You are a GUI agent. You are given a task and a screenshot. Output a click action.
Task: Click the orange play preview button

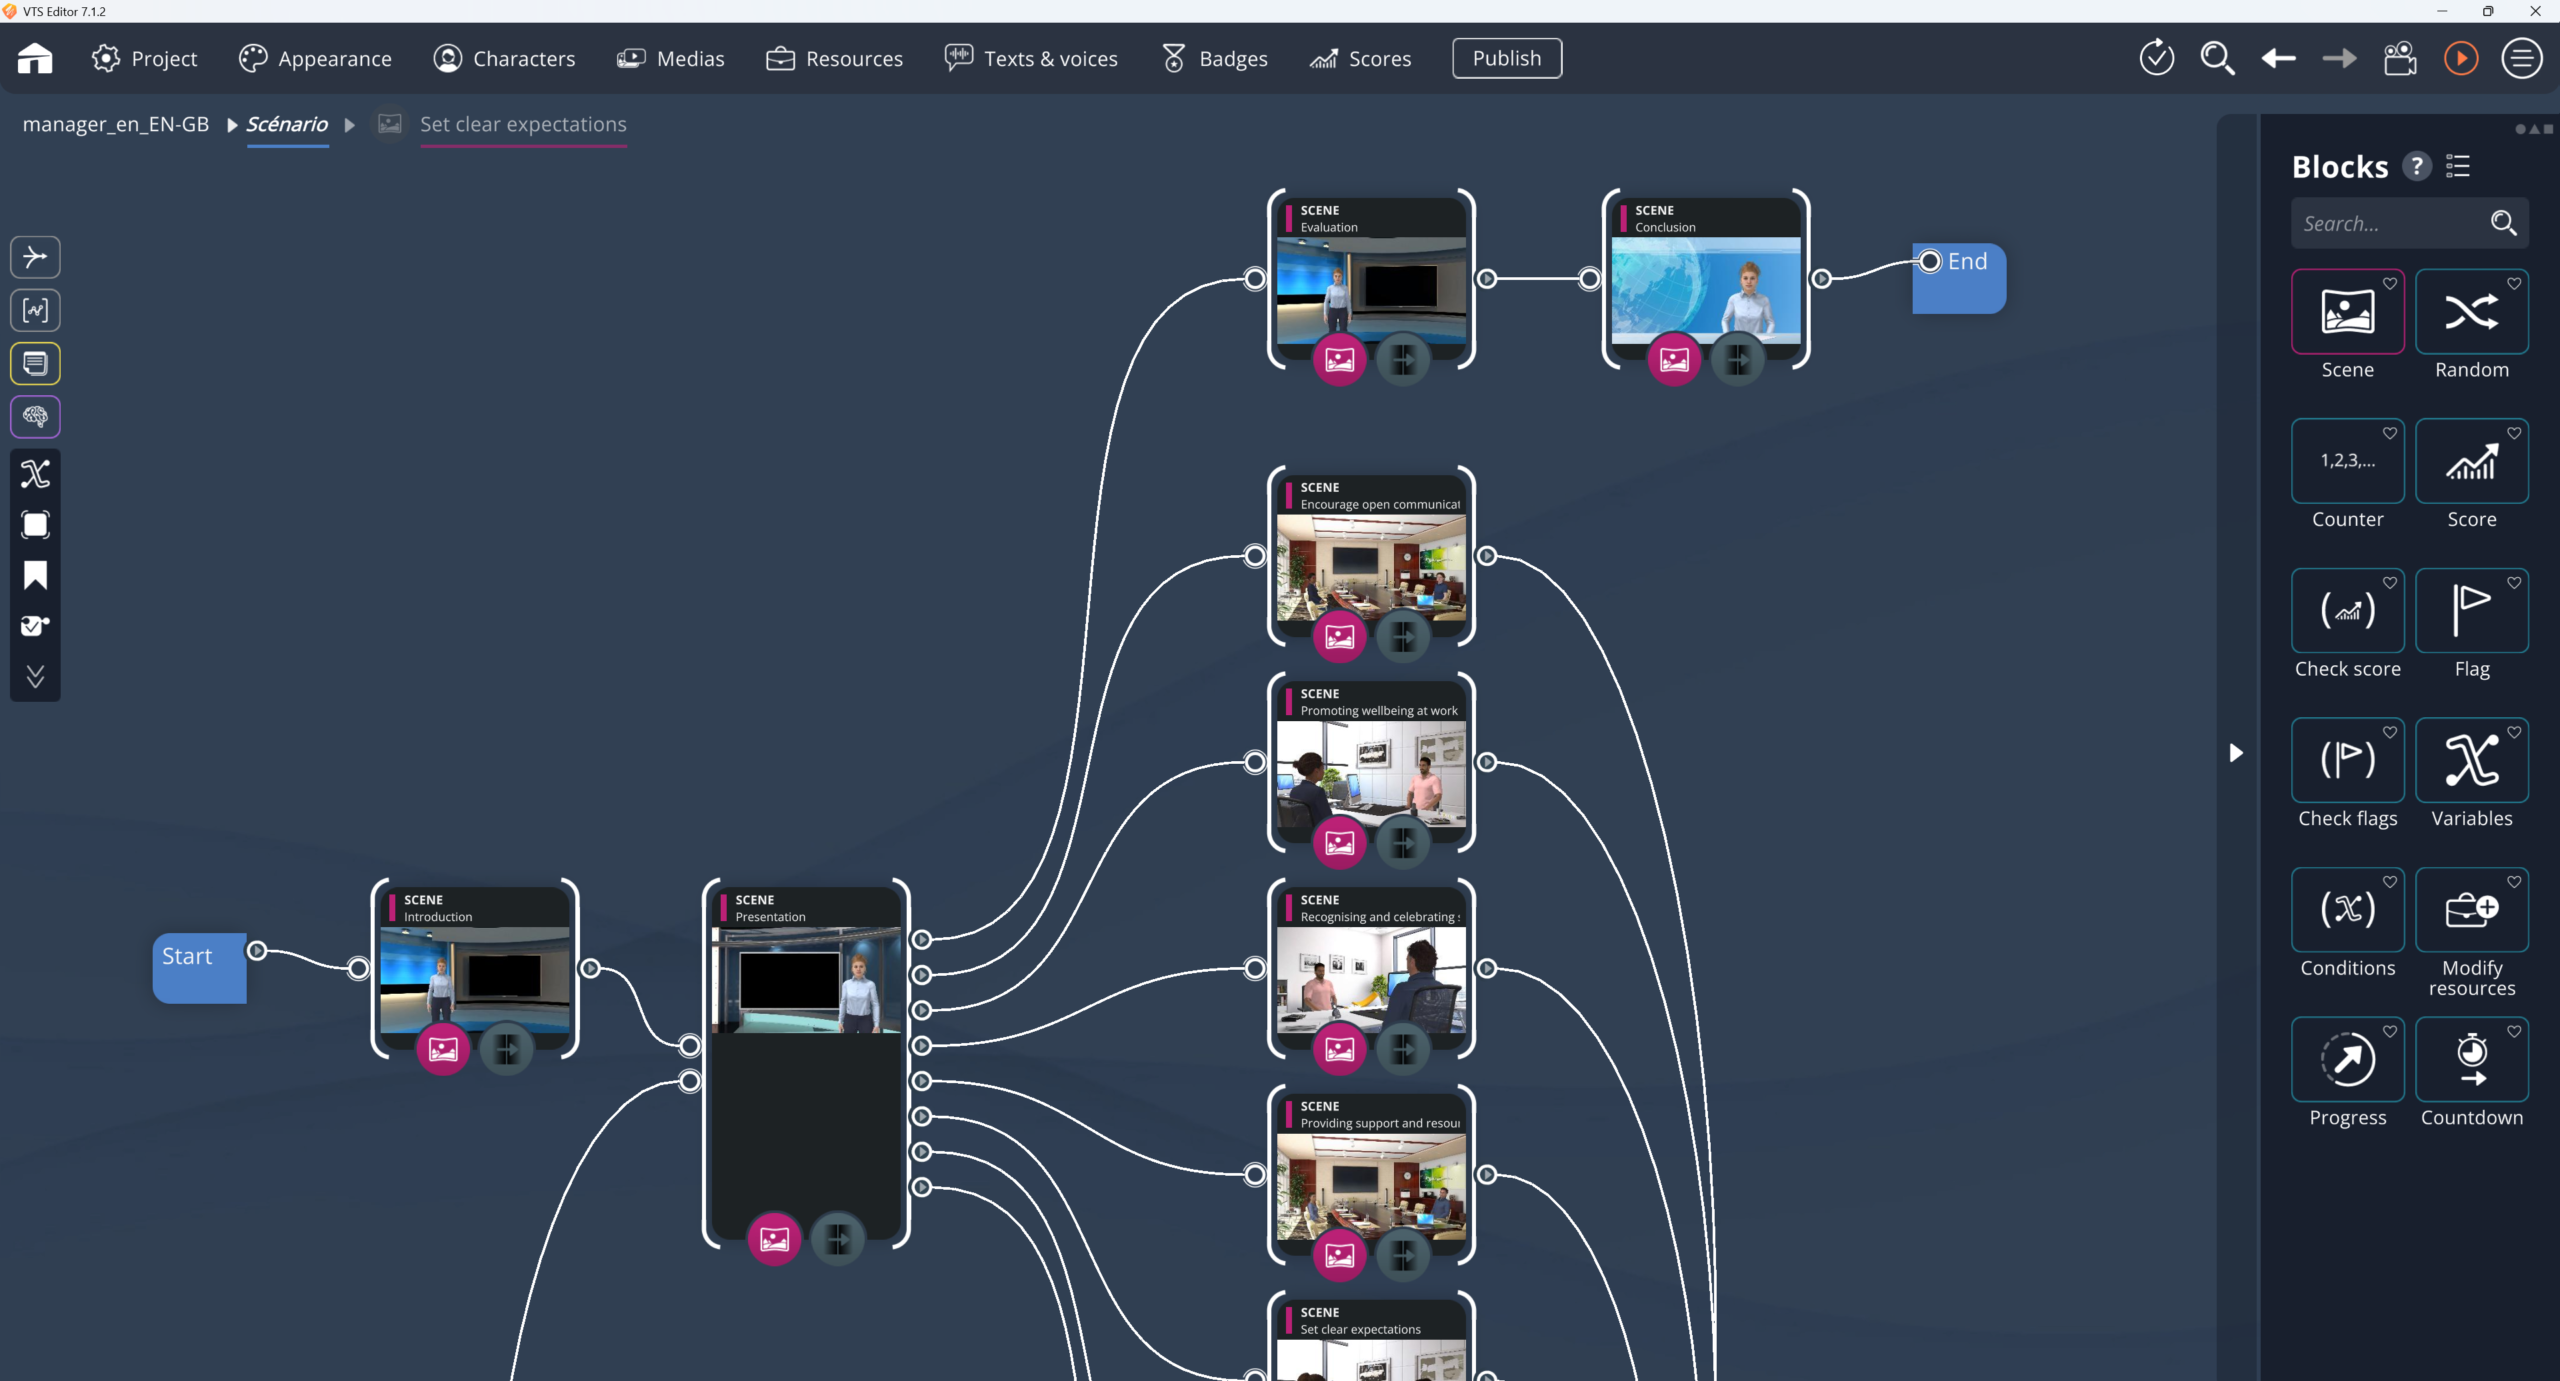pos(2460,58)
